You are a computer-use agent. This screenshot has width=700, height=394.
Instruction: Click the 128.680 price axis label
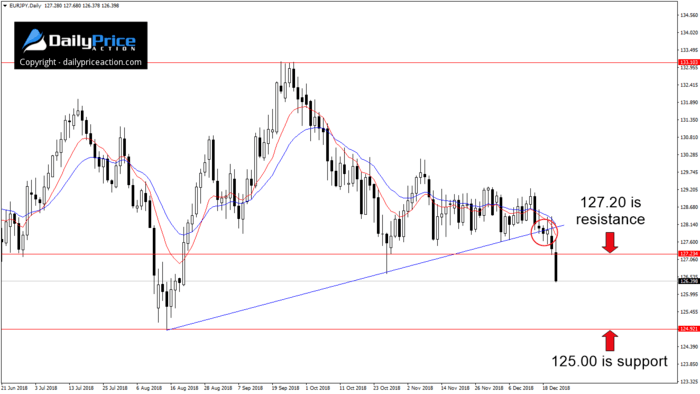coord(689,207)
